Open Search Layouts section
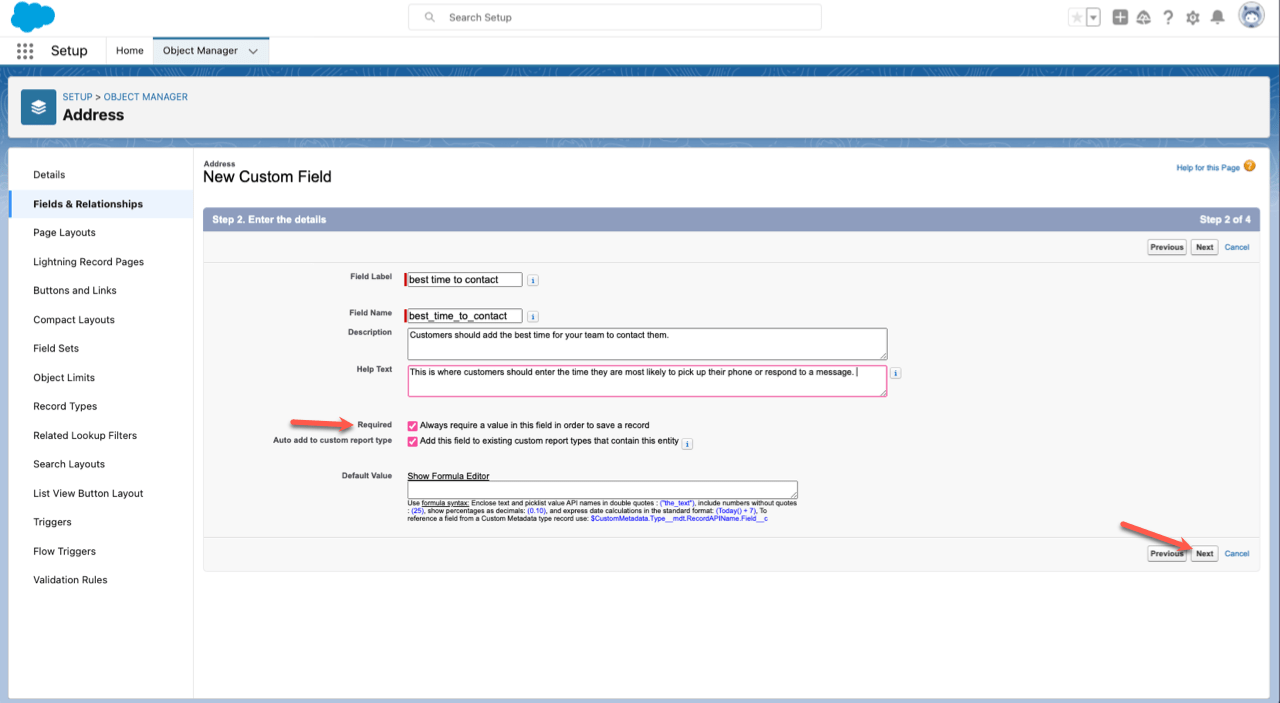 (69, 465)
